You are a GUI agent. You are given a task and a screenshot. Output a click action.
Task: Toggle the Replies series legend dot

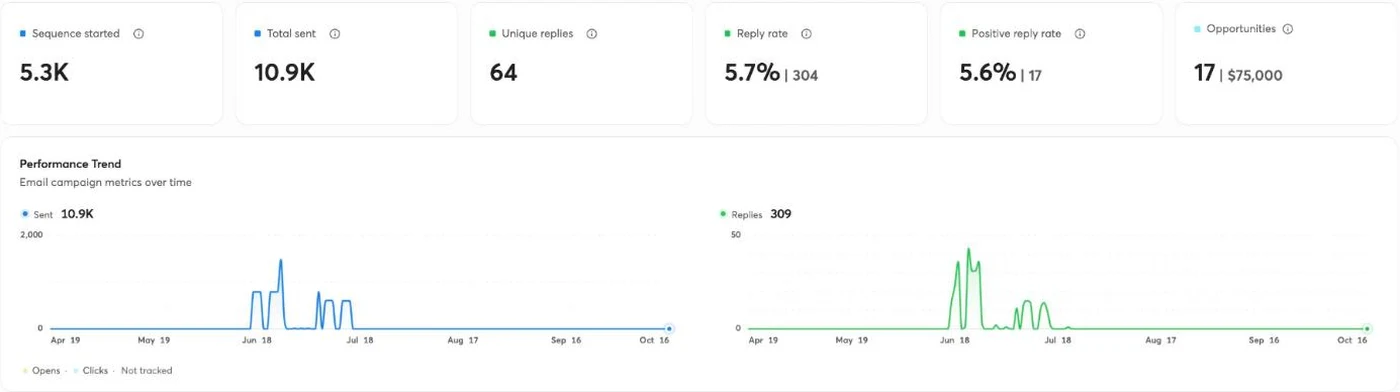pyautogui.click(x=723, y=215)
